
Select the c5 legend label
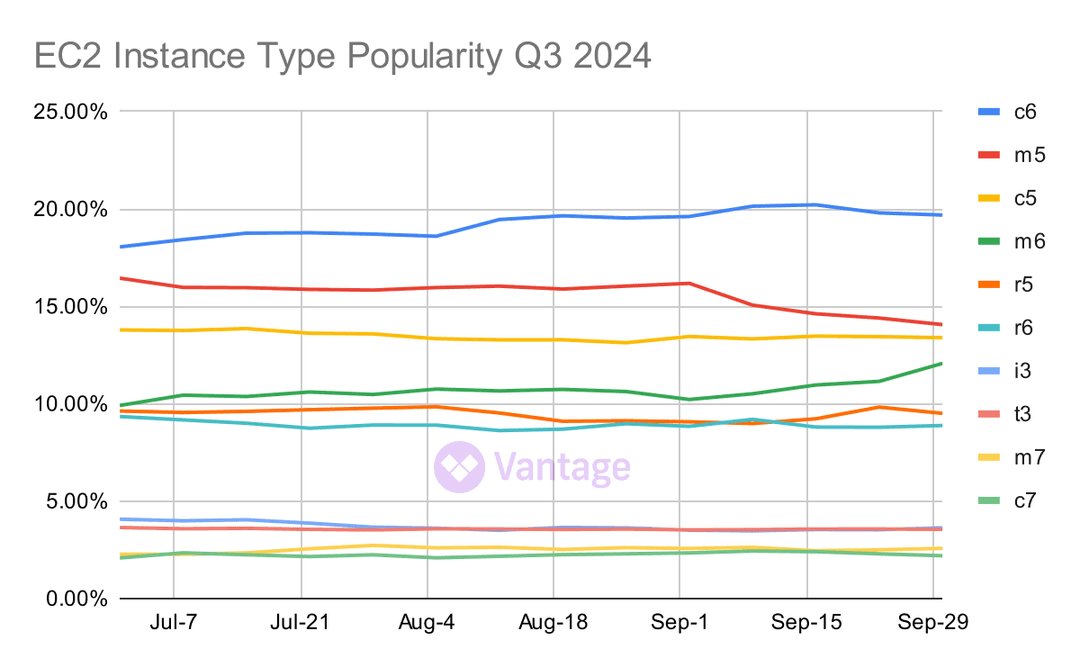1025,198
